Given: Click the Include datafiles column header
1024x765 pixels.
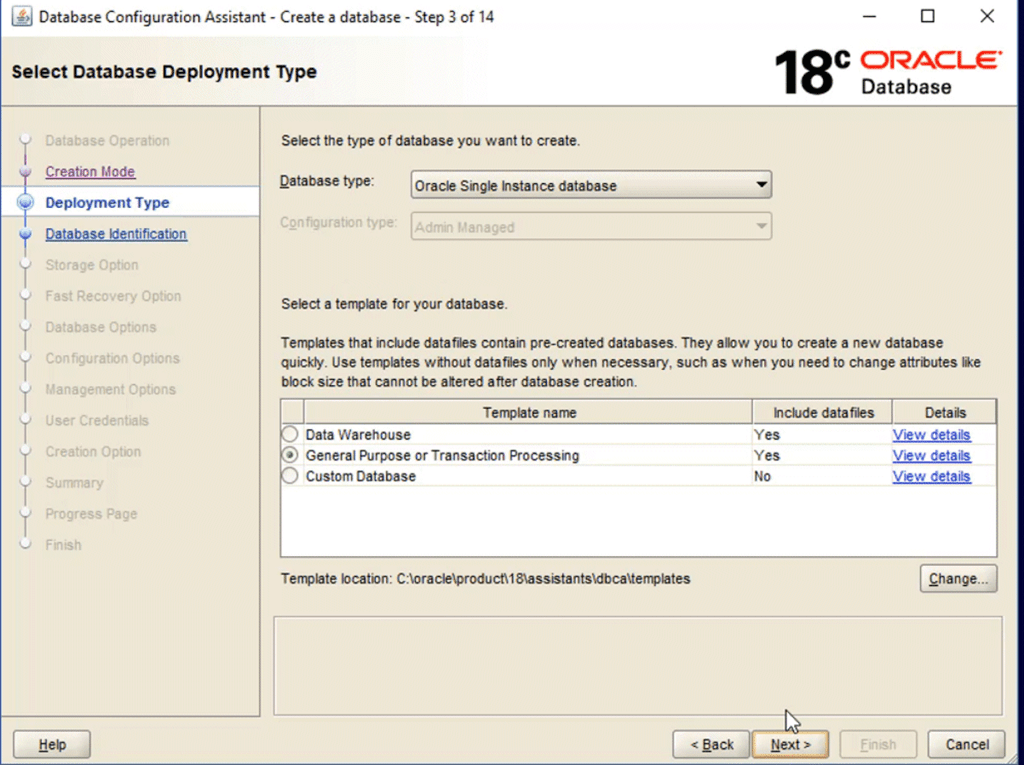Looking at the screenshot, I should [823, 412].
